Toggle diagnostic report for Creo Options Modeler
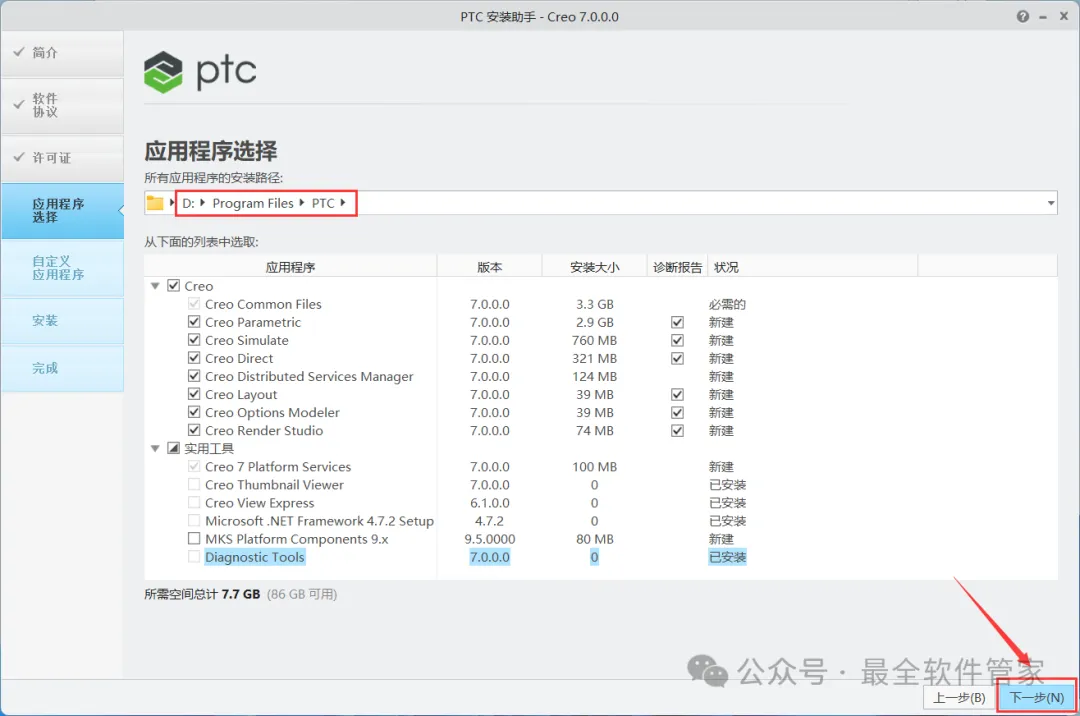The width and height of the screenshot is (1080, 716). pyautogui.click(x=678, y=412)
